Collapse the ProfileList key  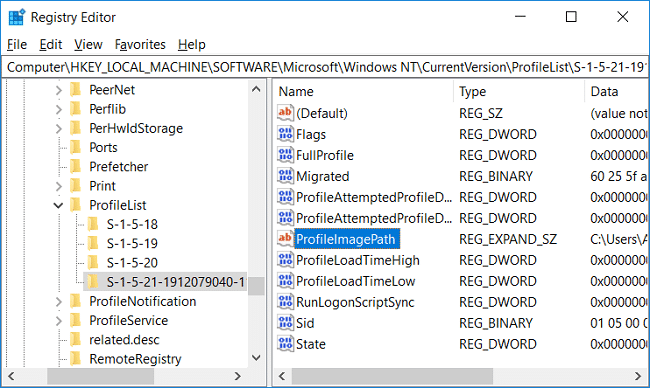pos(58,205)
